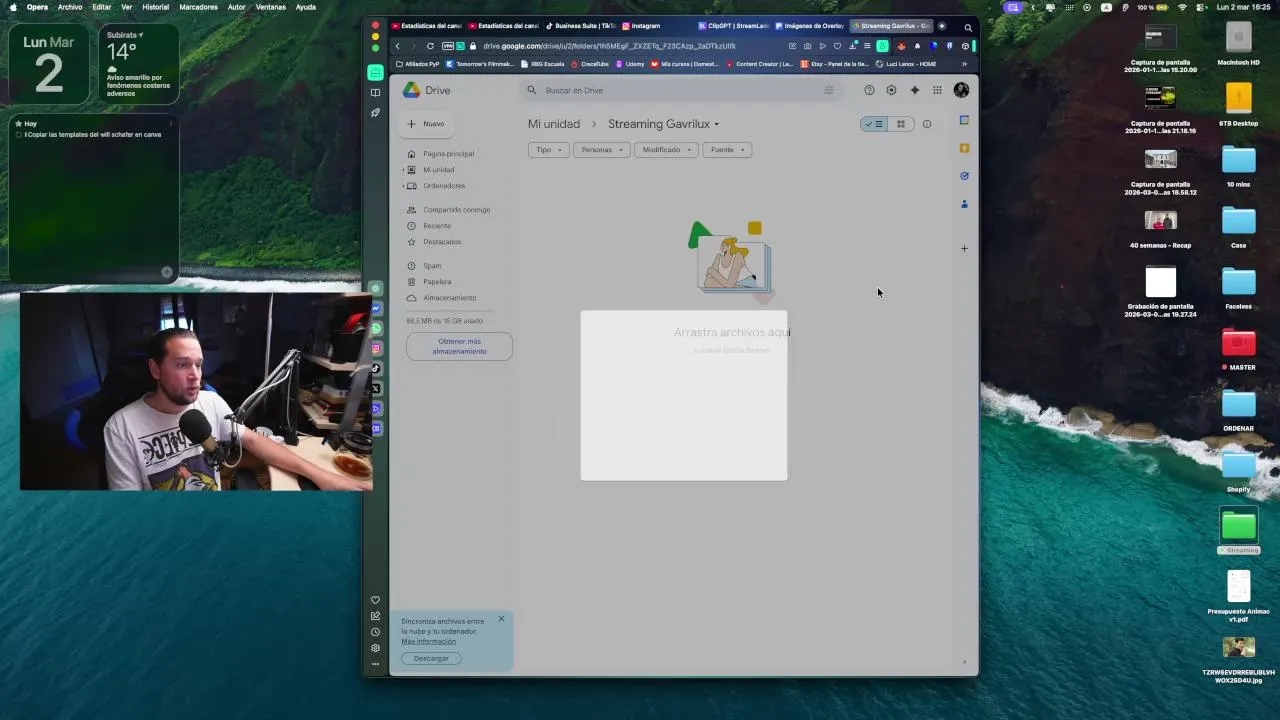Open Keep icon in Drive side panel
This screenshot has height=720, width=1280.
[x=964, y=148]
